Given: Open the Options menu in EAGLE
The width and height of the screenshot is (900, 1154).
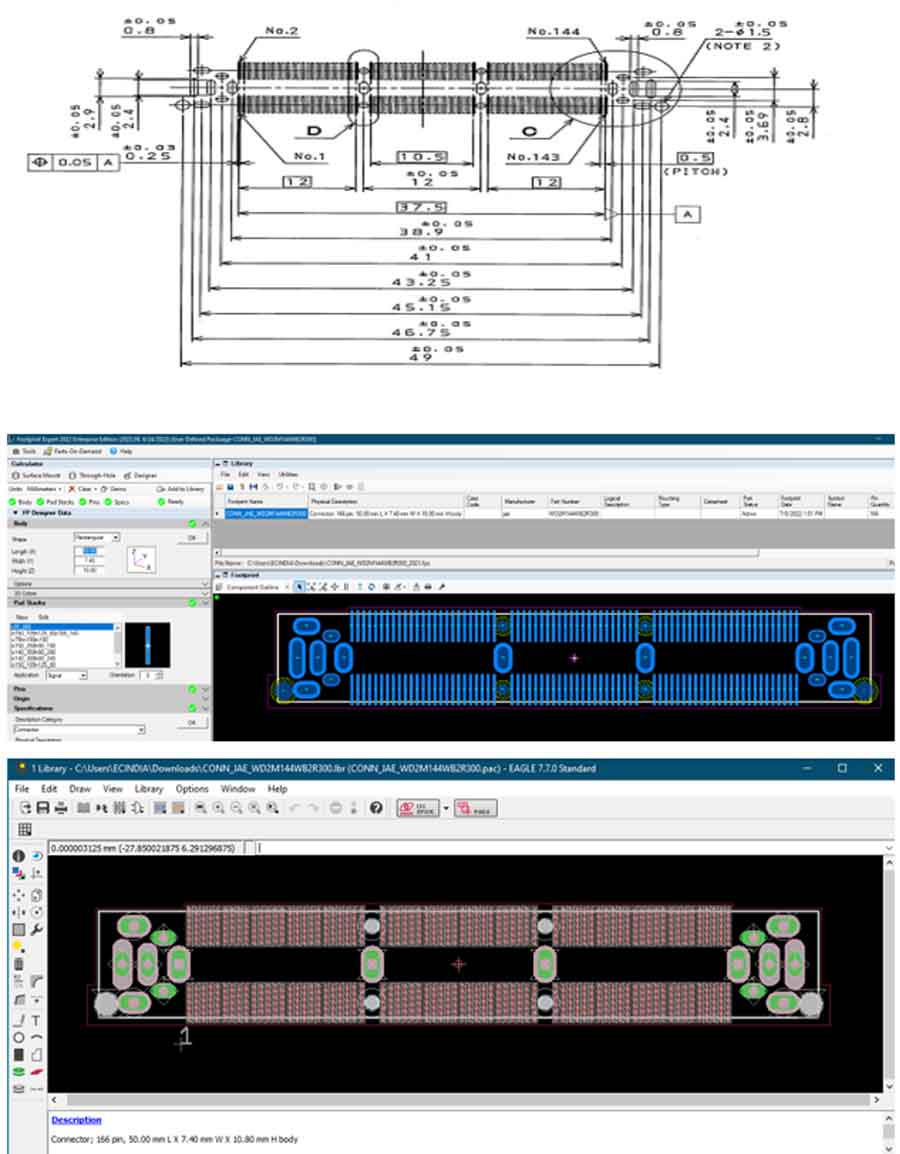Looking at the screenshot, I should click(x=192, y=788).
